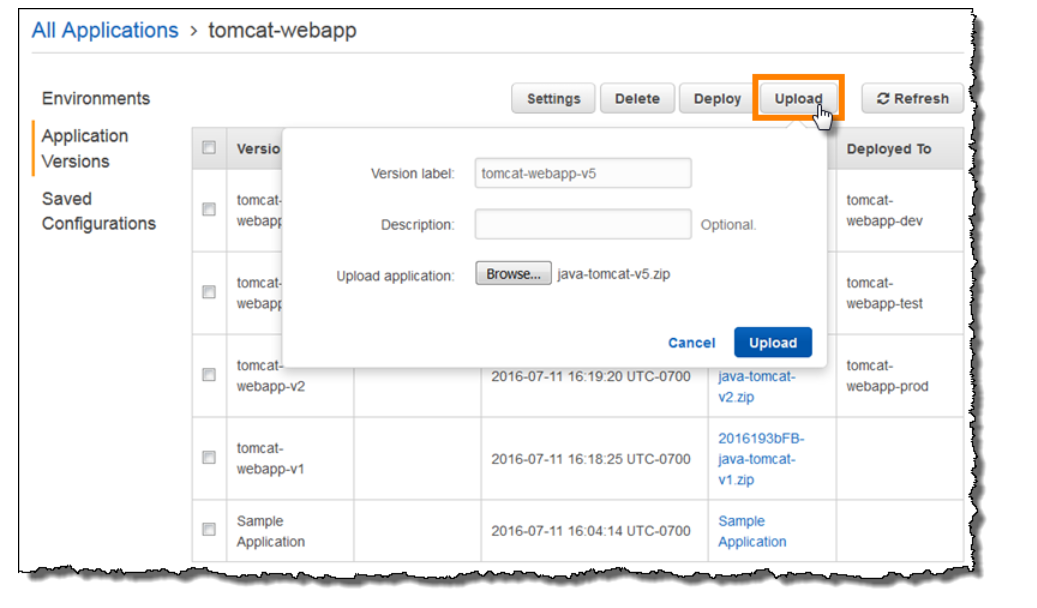Click the highlighted Upload toolbar button
This screenshot has height=608, width=1037.
point(798,99)
